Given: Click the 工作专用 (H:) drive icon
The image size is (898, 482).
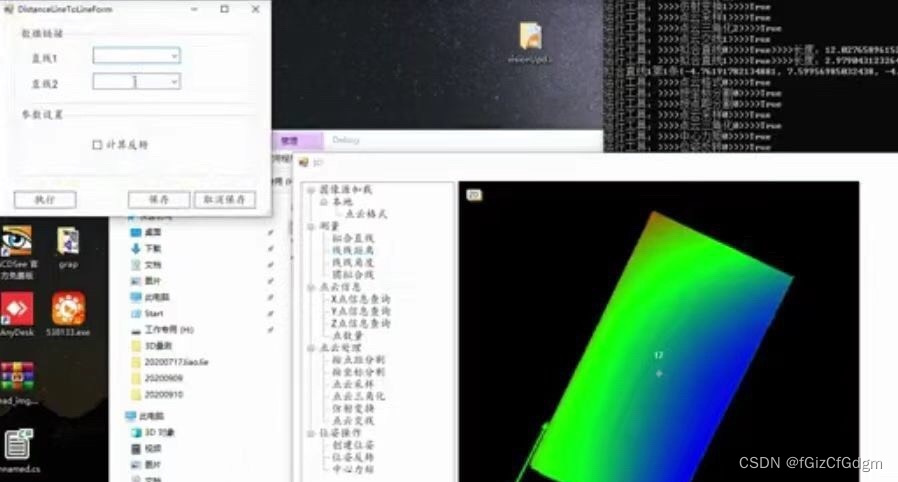Looking at the screenshot, I should pyautogui.click(x=136, y=330).
